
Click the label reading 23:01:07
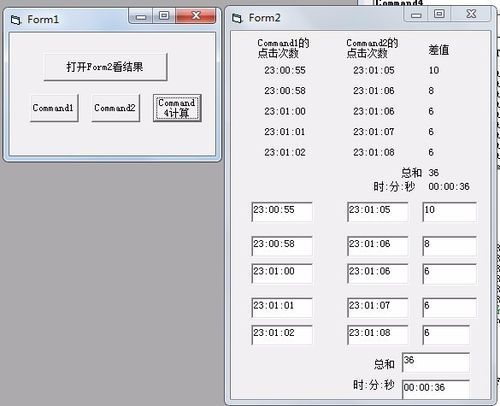point(374,132)
